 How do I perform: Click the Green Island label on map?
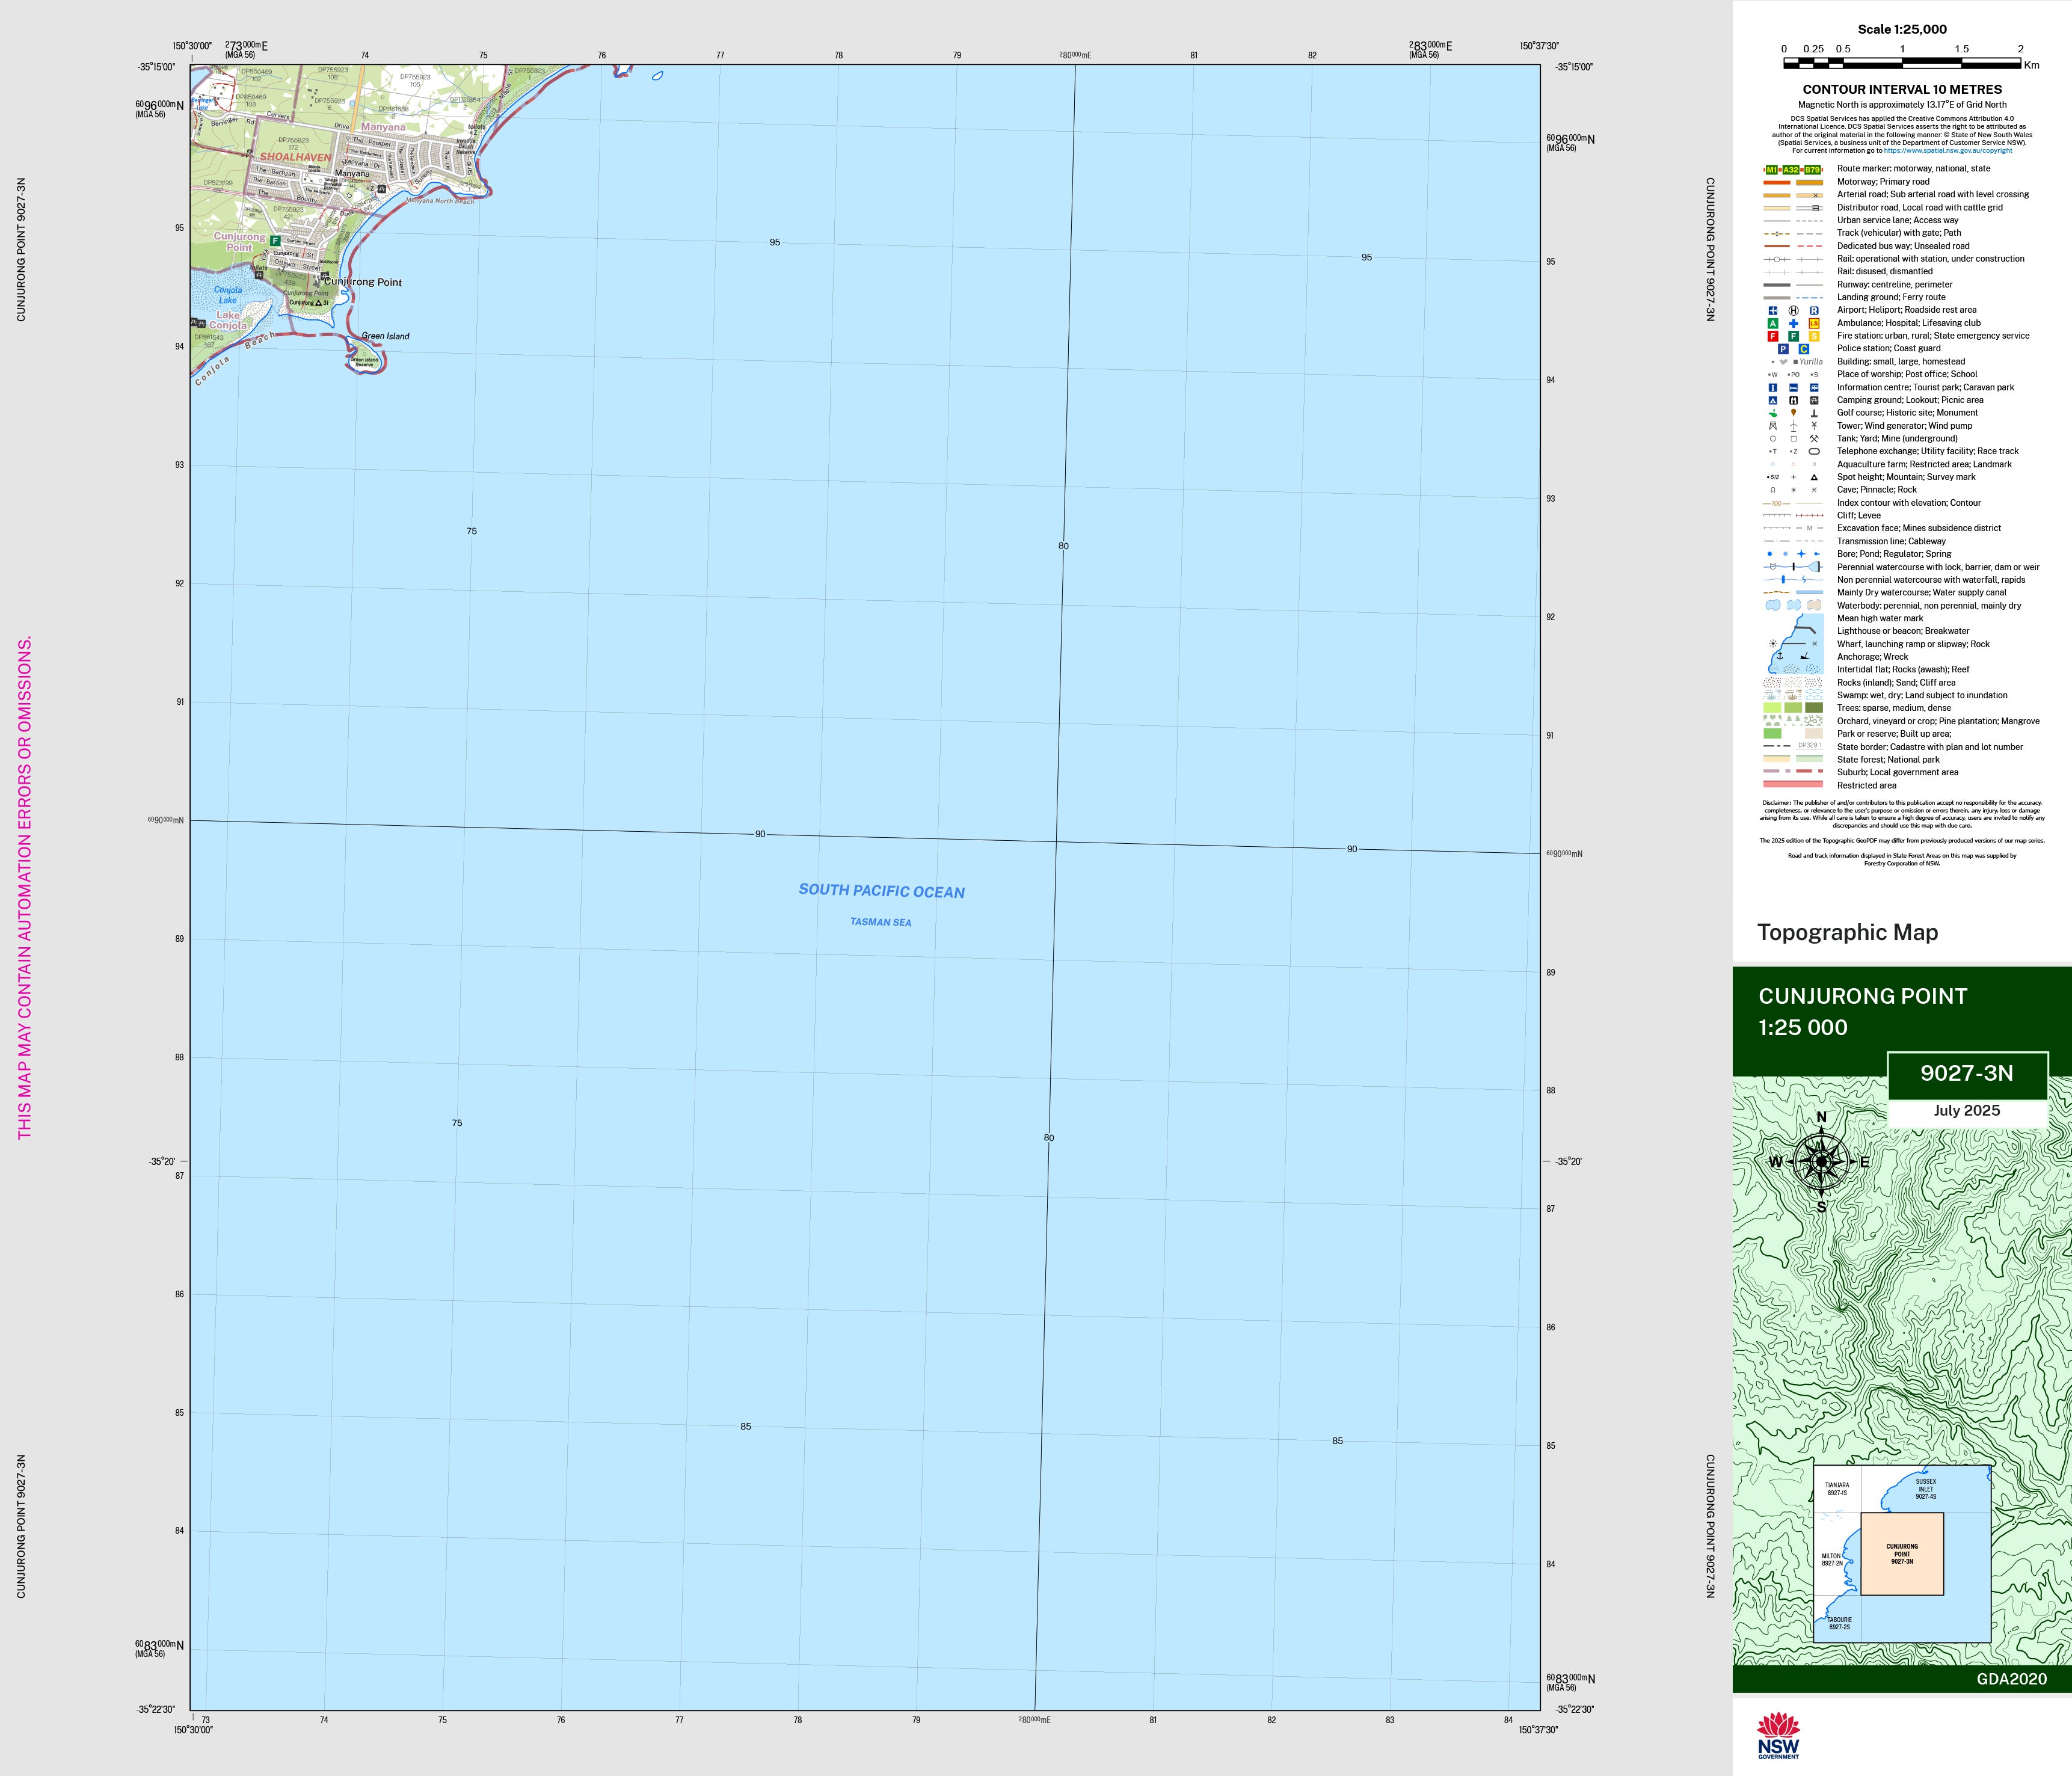(385, 336)
